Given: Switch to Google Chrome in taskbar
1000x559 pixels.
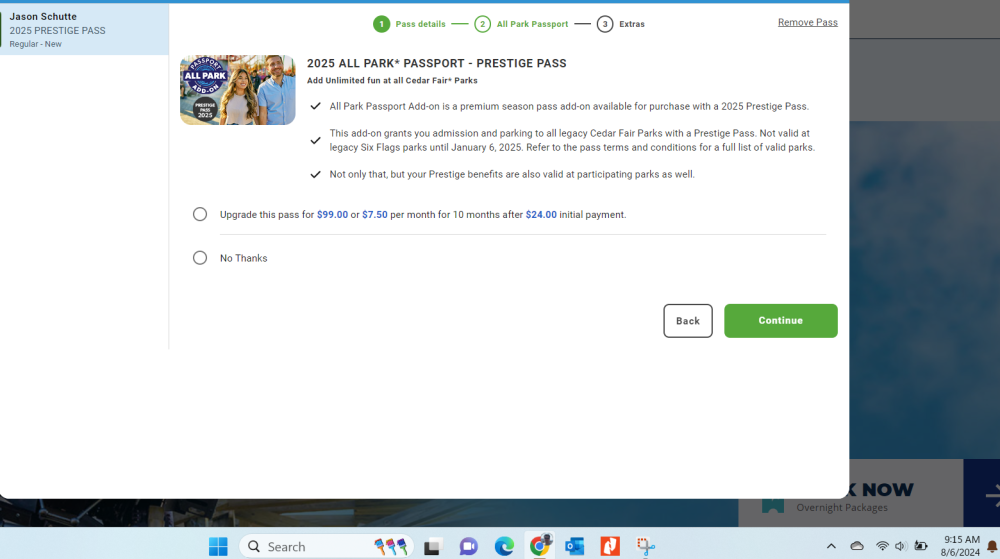Looking at the screenshot, I should (x=540, y=546).
